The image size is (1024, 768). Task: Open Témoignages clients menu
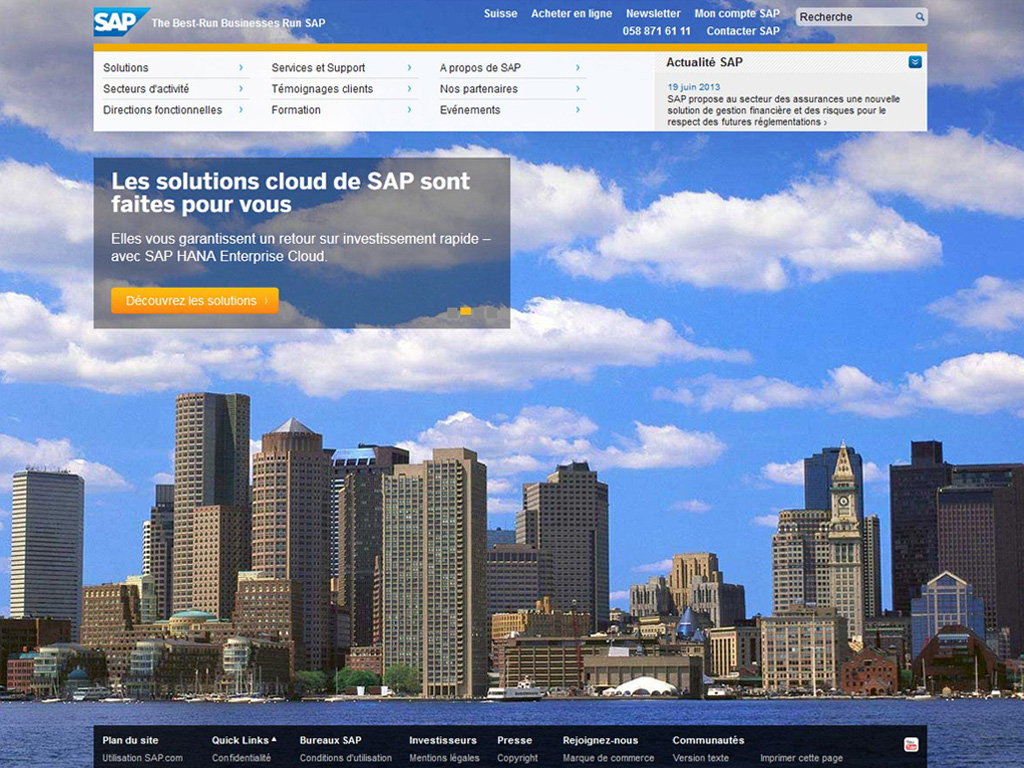coord(322,89)
